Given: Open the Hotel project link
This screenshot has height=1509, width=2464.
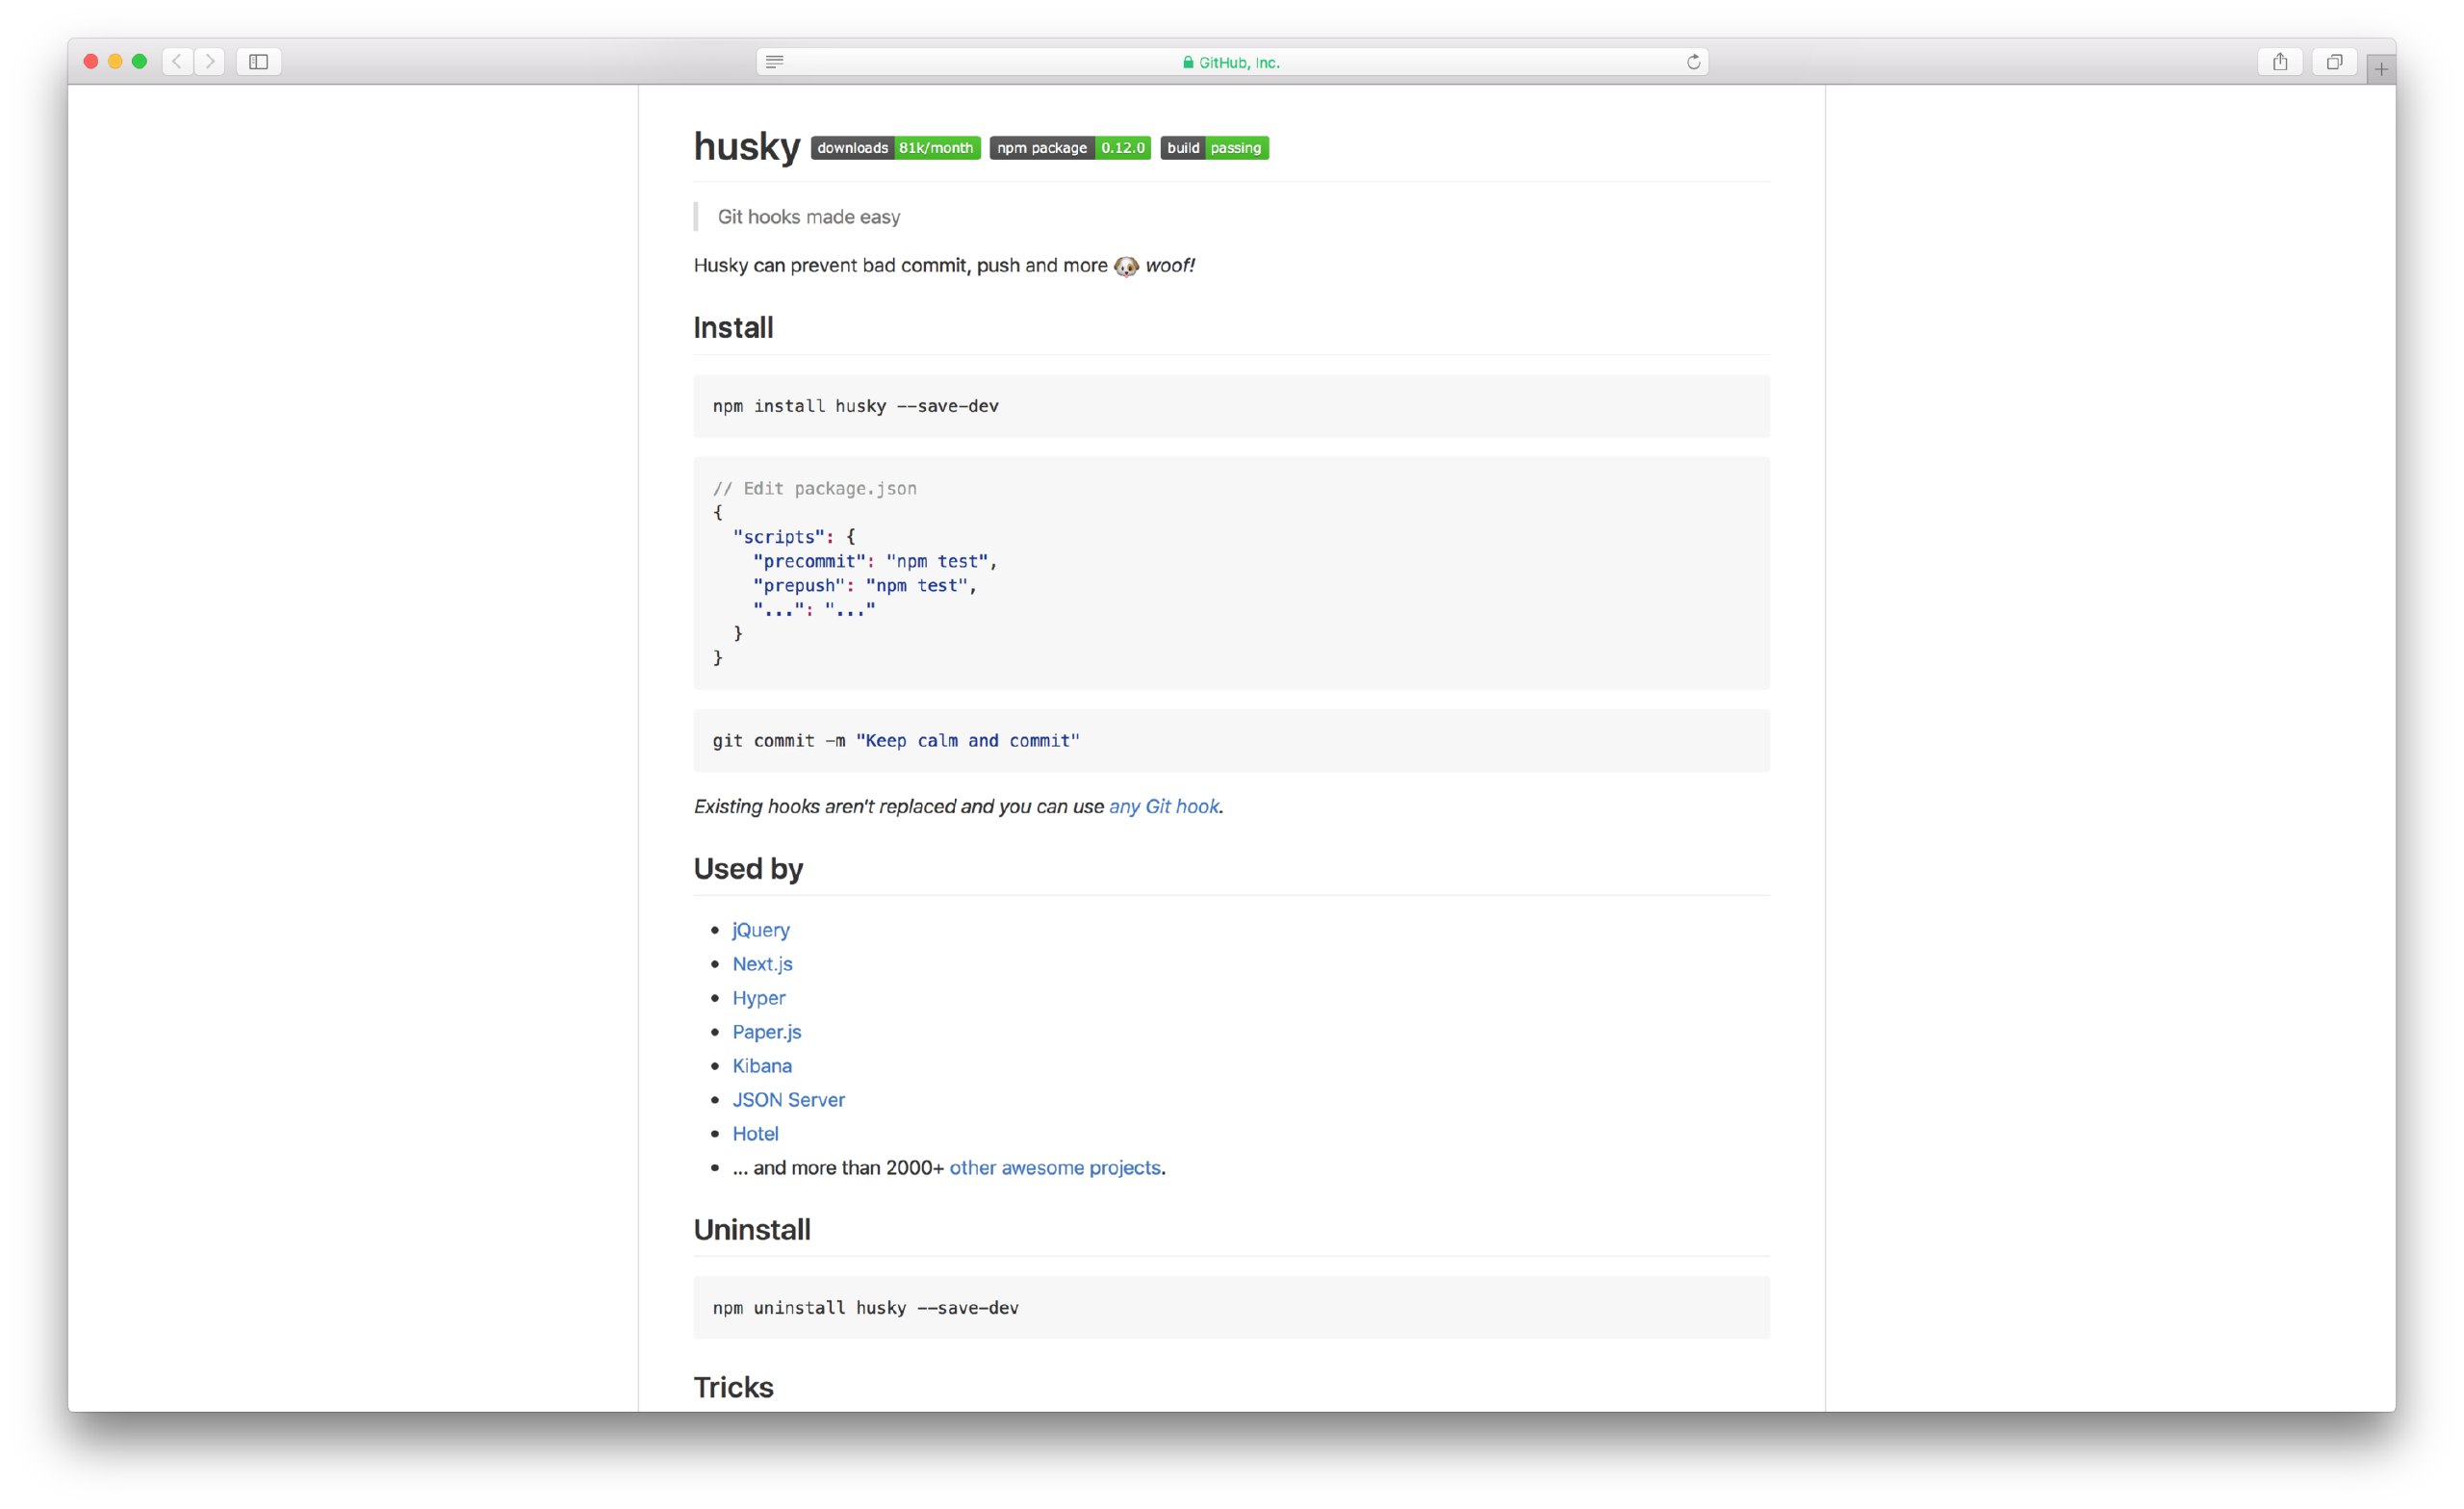Looking at the screenshot, I should (x=755, y=1134).
